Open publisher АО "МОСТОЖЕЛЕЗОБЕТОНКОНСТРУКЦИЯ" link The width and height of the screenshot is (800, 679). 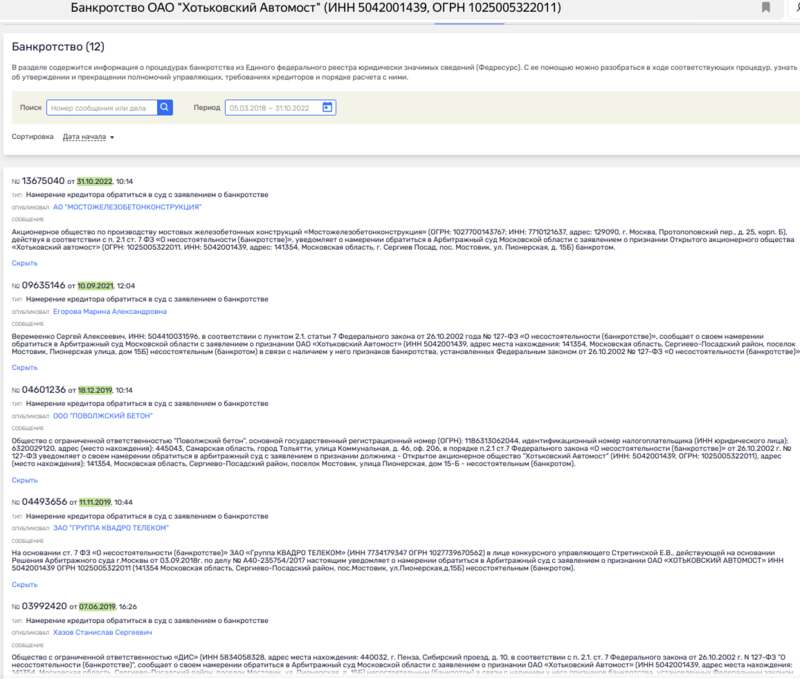(x=127, y=207)
